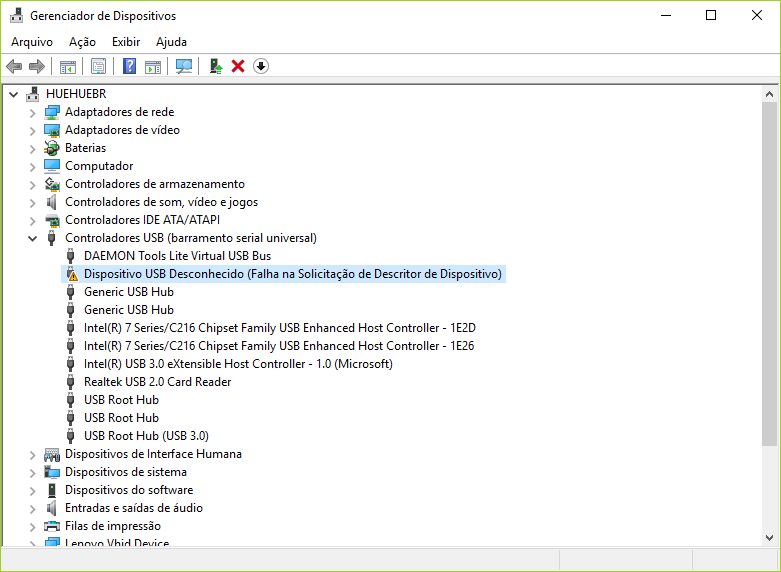This screenshot has height=572, width=781.
Task: Expand Controladores de som, vídeo e jogos
Action: [x=33, y=202]
